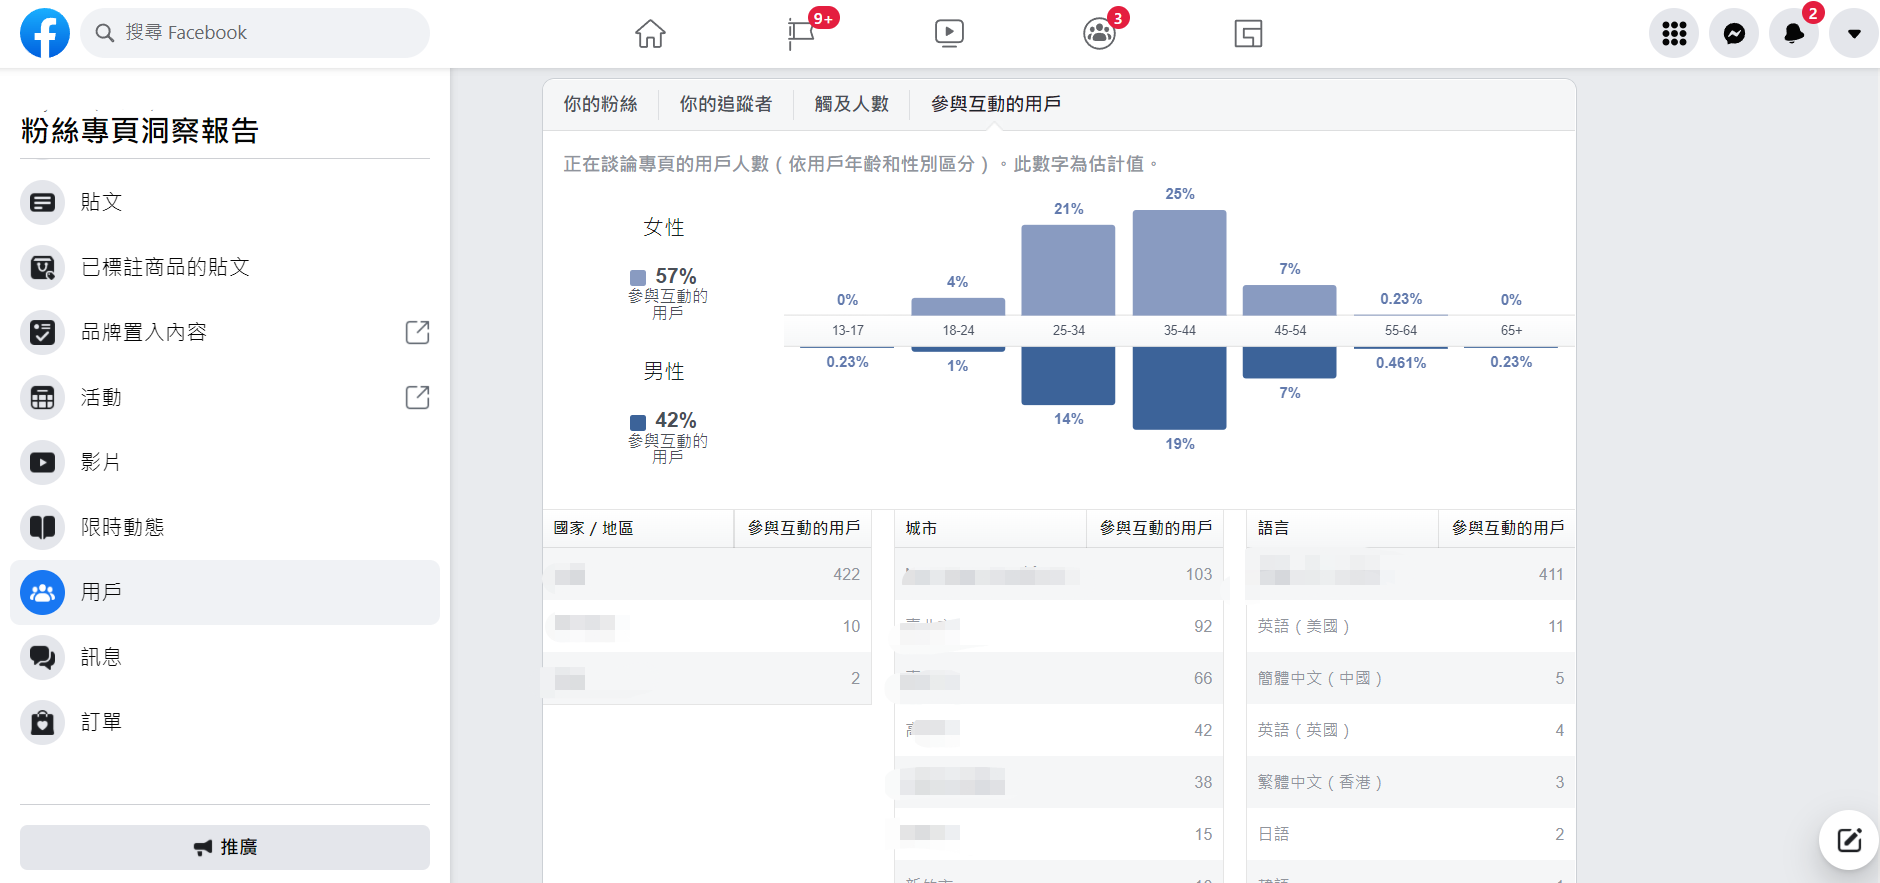This screenshot has height=883, width=1880.
Task: Click the city row with 103 users
Action: pos(1059,574)
